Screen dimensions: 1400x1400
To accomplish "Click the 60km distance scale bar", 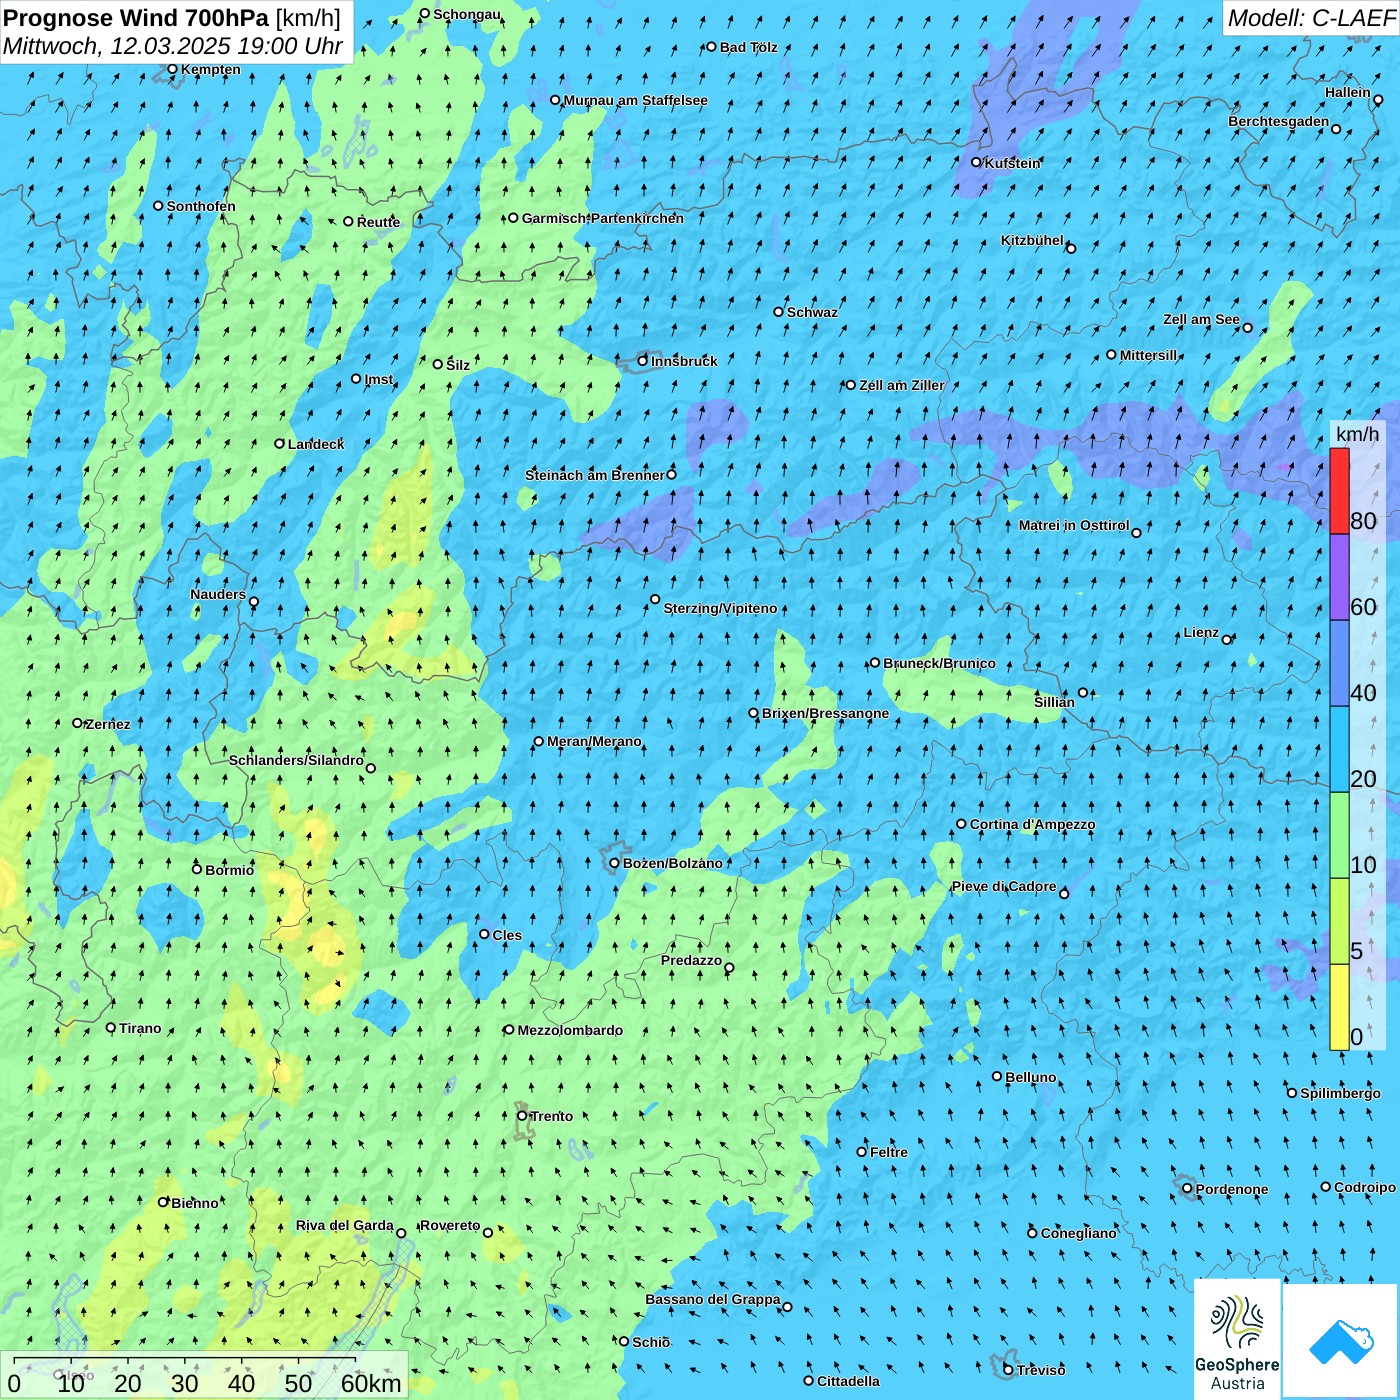I will [185, 1360].
